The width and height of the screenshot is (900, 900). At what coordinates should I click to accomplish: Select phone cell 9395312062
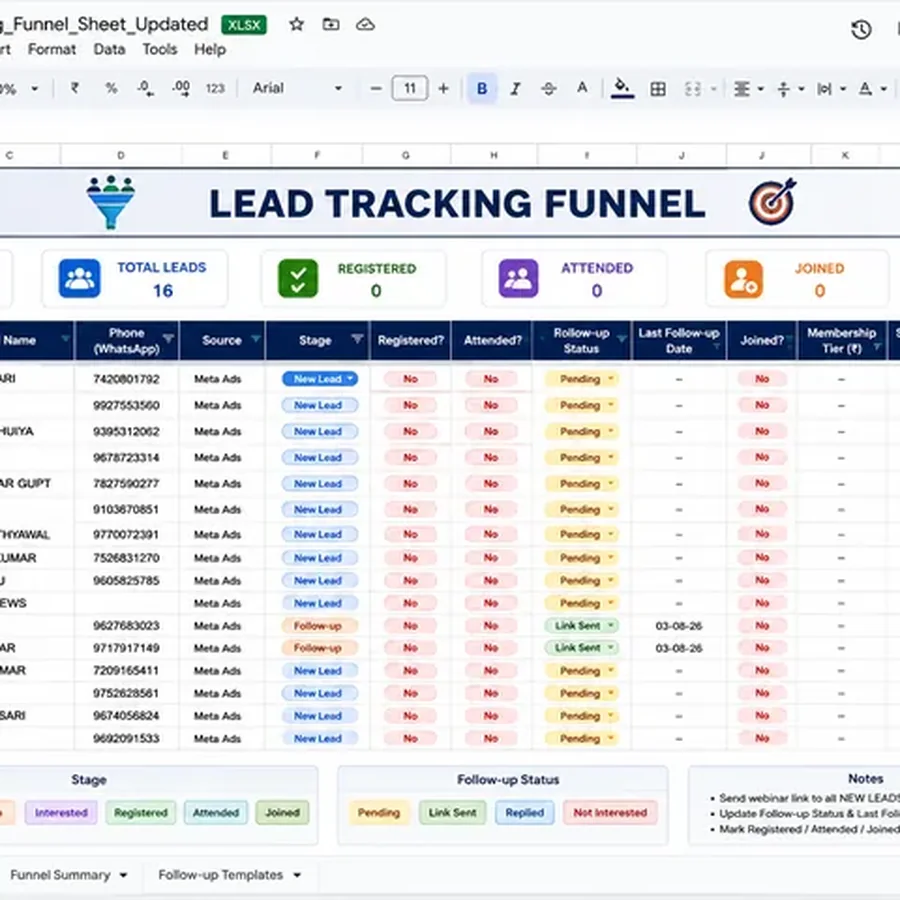point(126,432)
